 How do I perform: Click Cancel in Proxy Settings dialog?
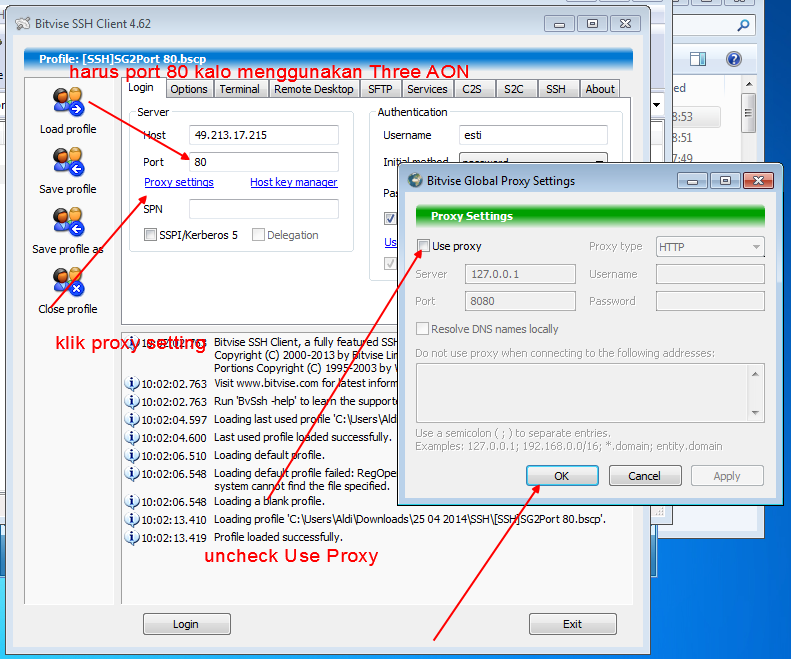[x=645, y=476]
